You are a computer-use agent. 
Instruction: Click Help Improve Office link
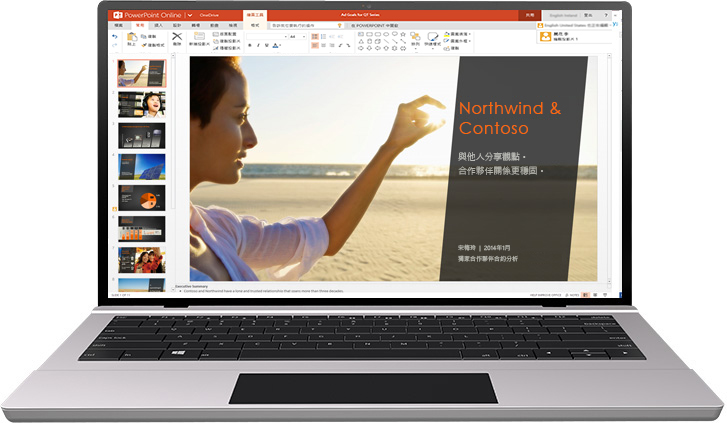546,295
